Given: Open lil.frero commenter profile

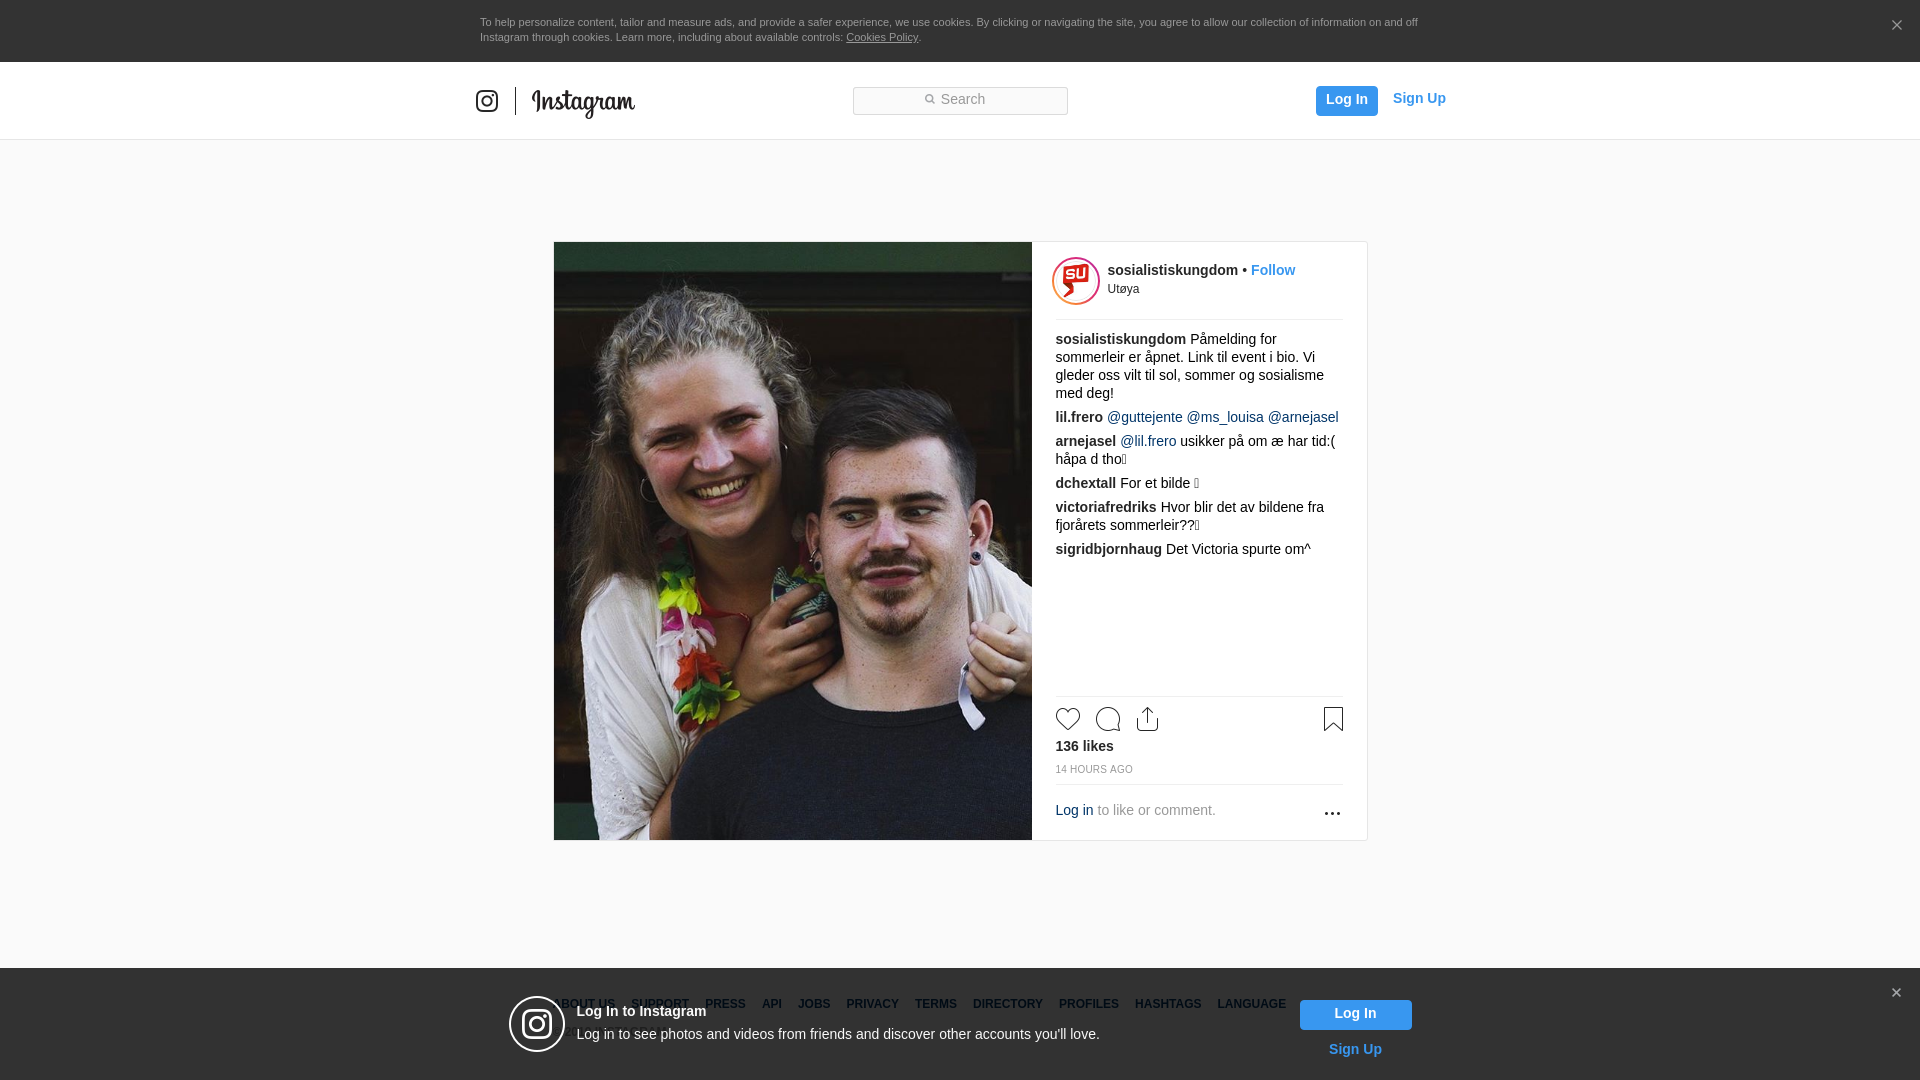Looking at the screenshot, I should point(1079,417).
